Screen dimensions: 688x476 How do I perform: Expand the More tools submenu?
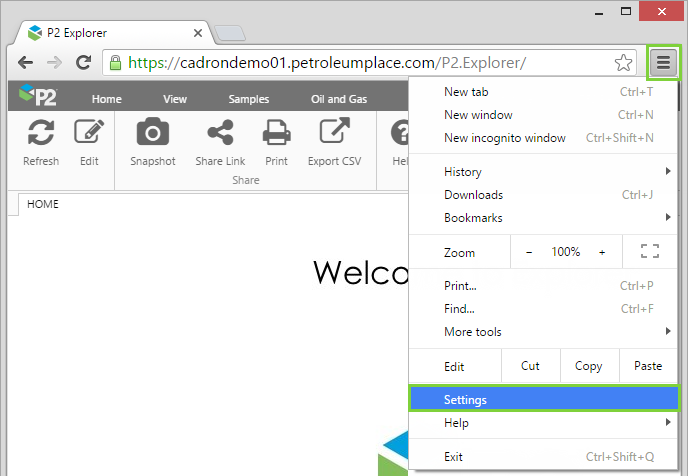(543, 332)
